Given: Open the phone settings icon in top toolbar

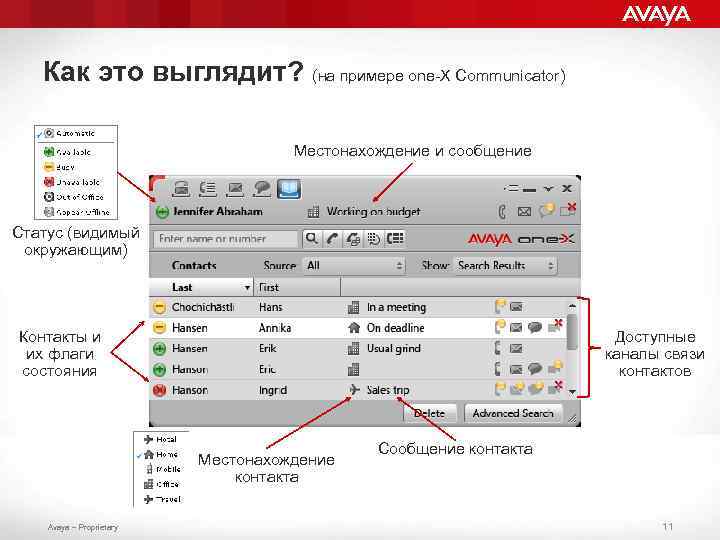Looking at the screenshot, I should [181, 189].
